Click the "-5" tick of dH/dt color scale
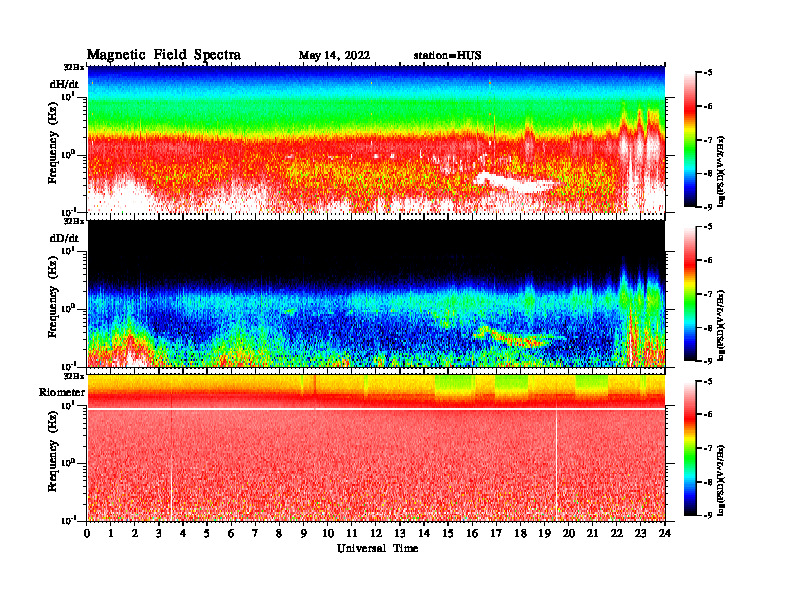Screen dimensions: 792x612 pyautogui.click(x=708, y=73)
